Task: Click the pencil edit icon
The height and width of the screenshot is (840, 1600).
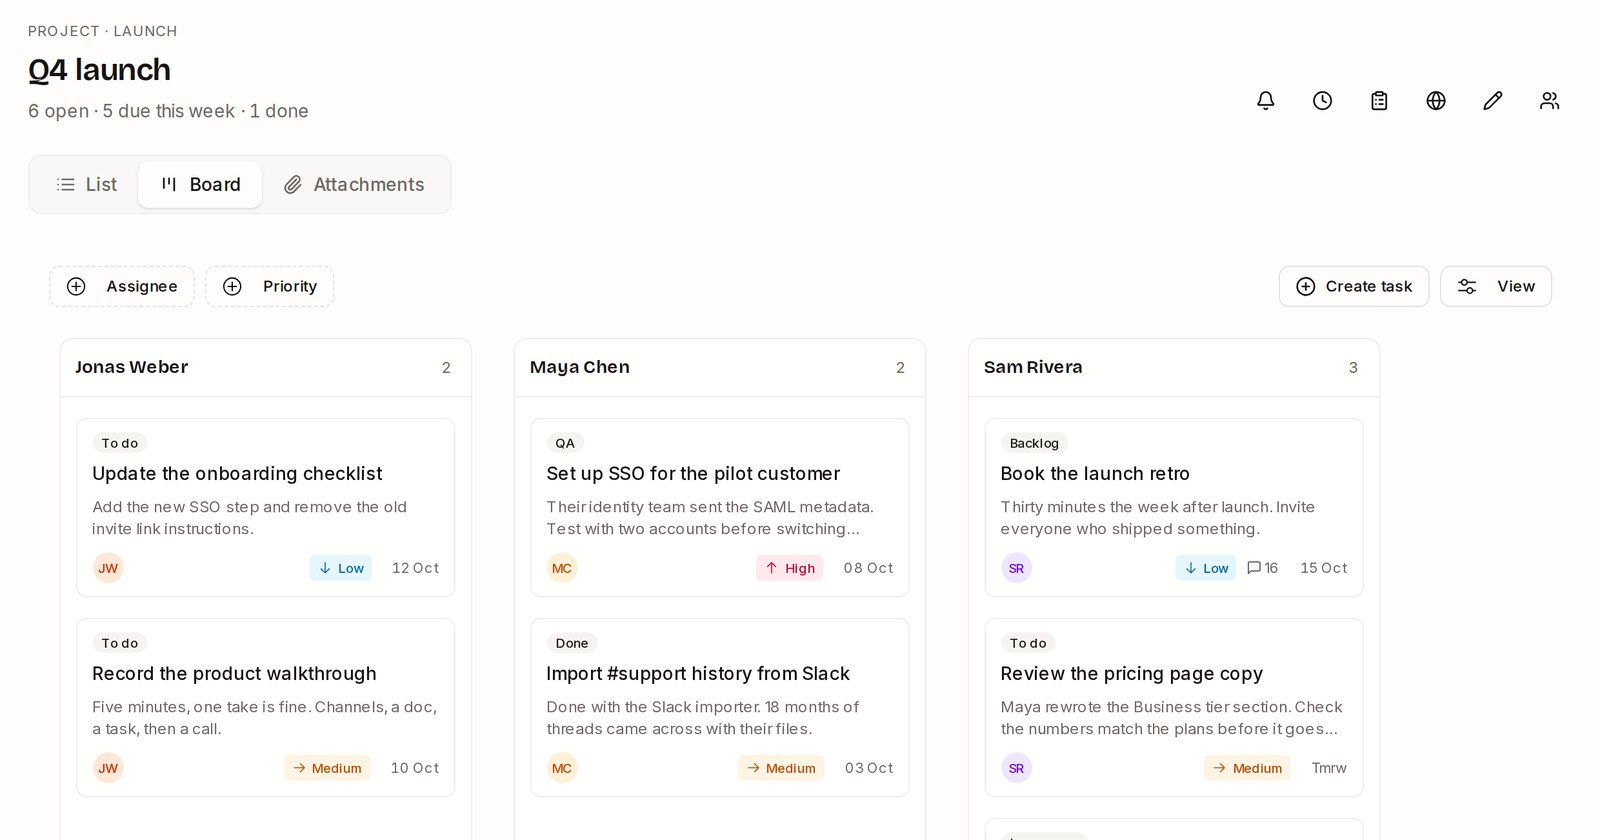Action: tap(1493, 100)
